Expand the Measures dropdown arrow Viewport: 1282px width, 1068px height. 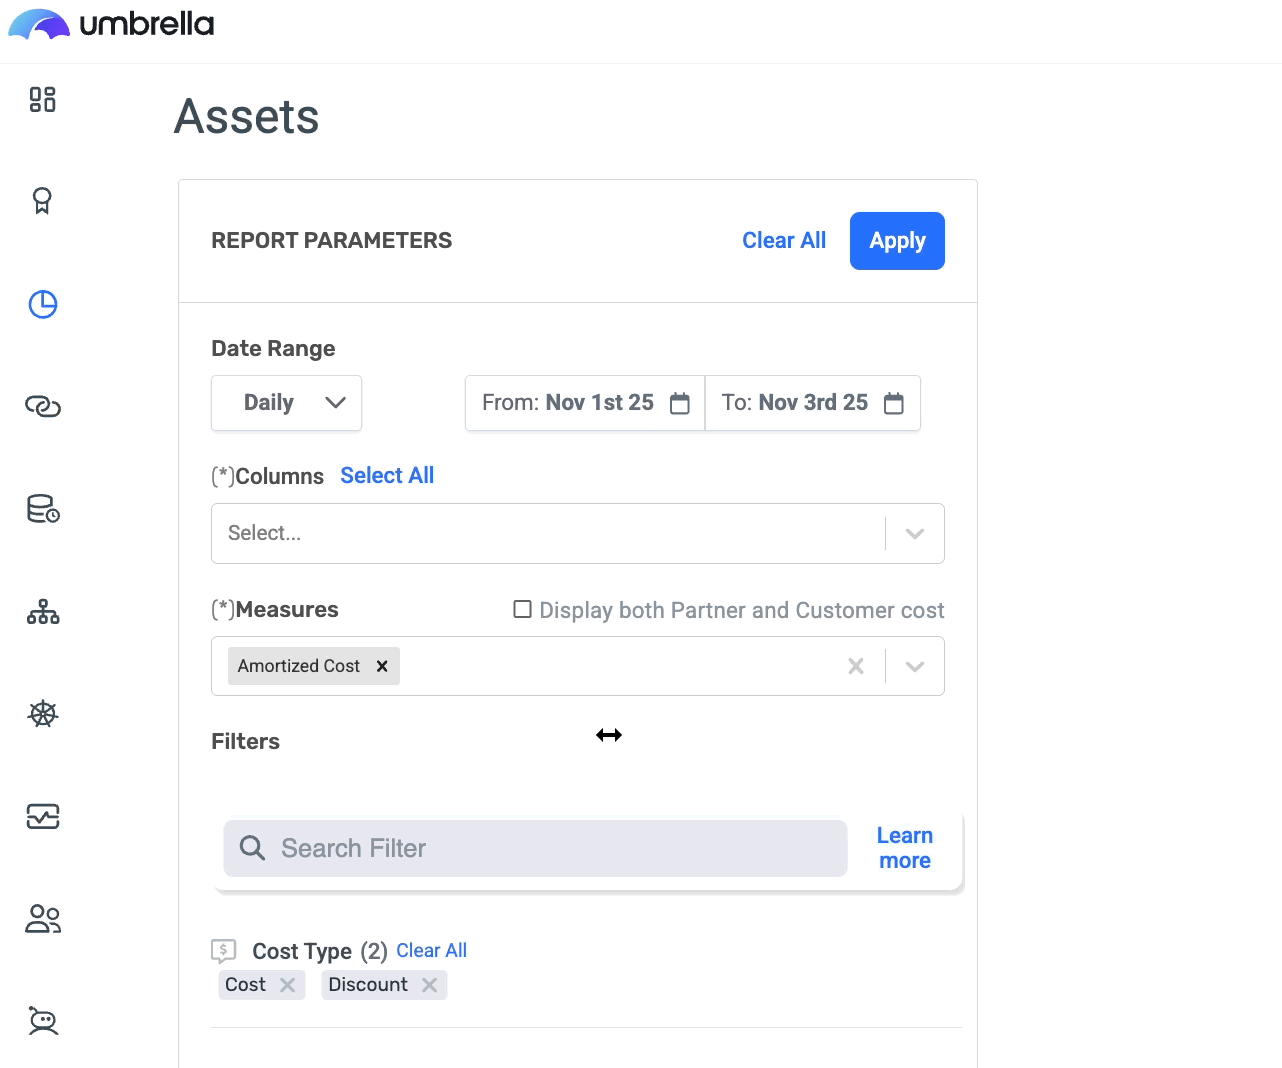tap(914, 667)
